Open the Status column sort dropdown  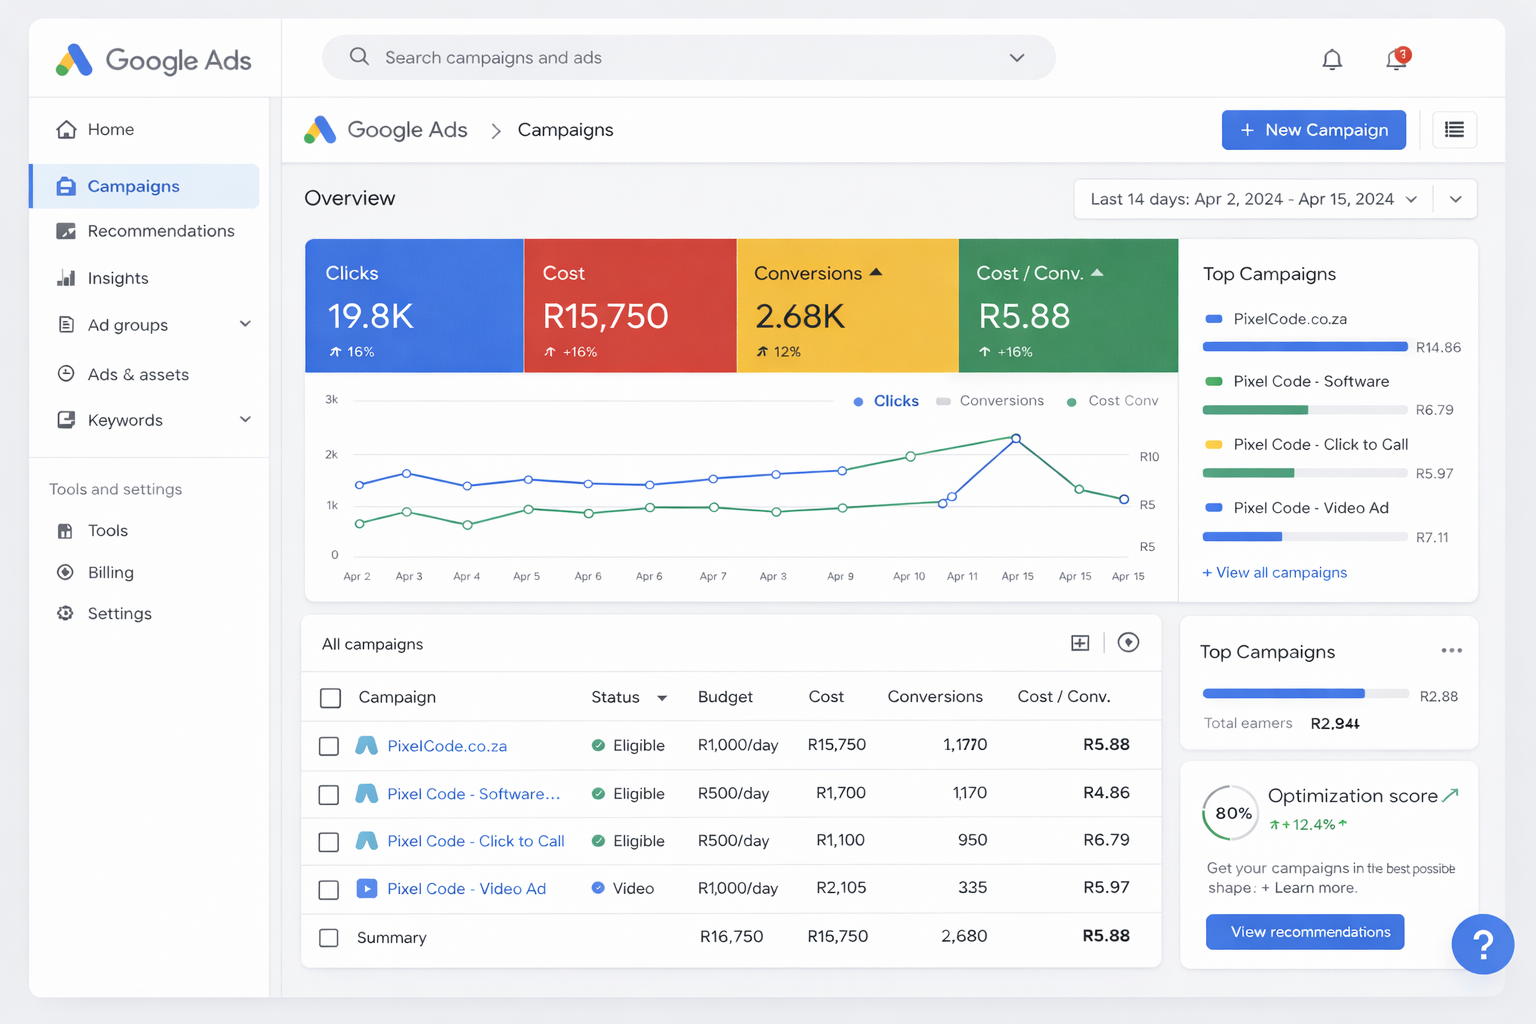point(661,698)
